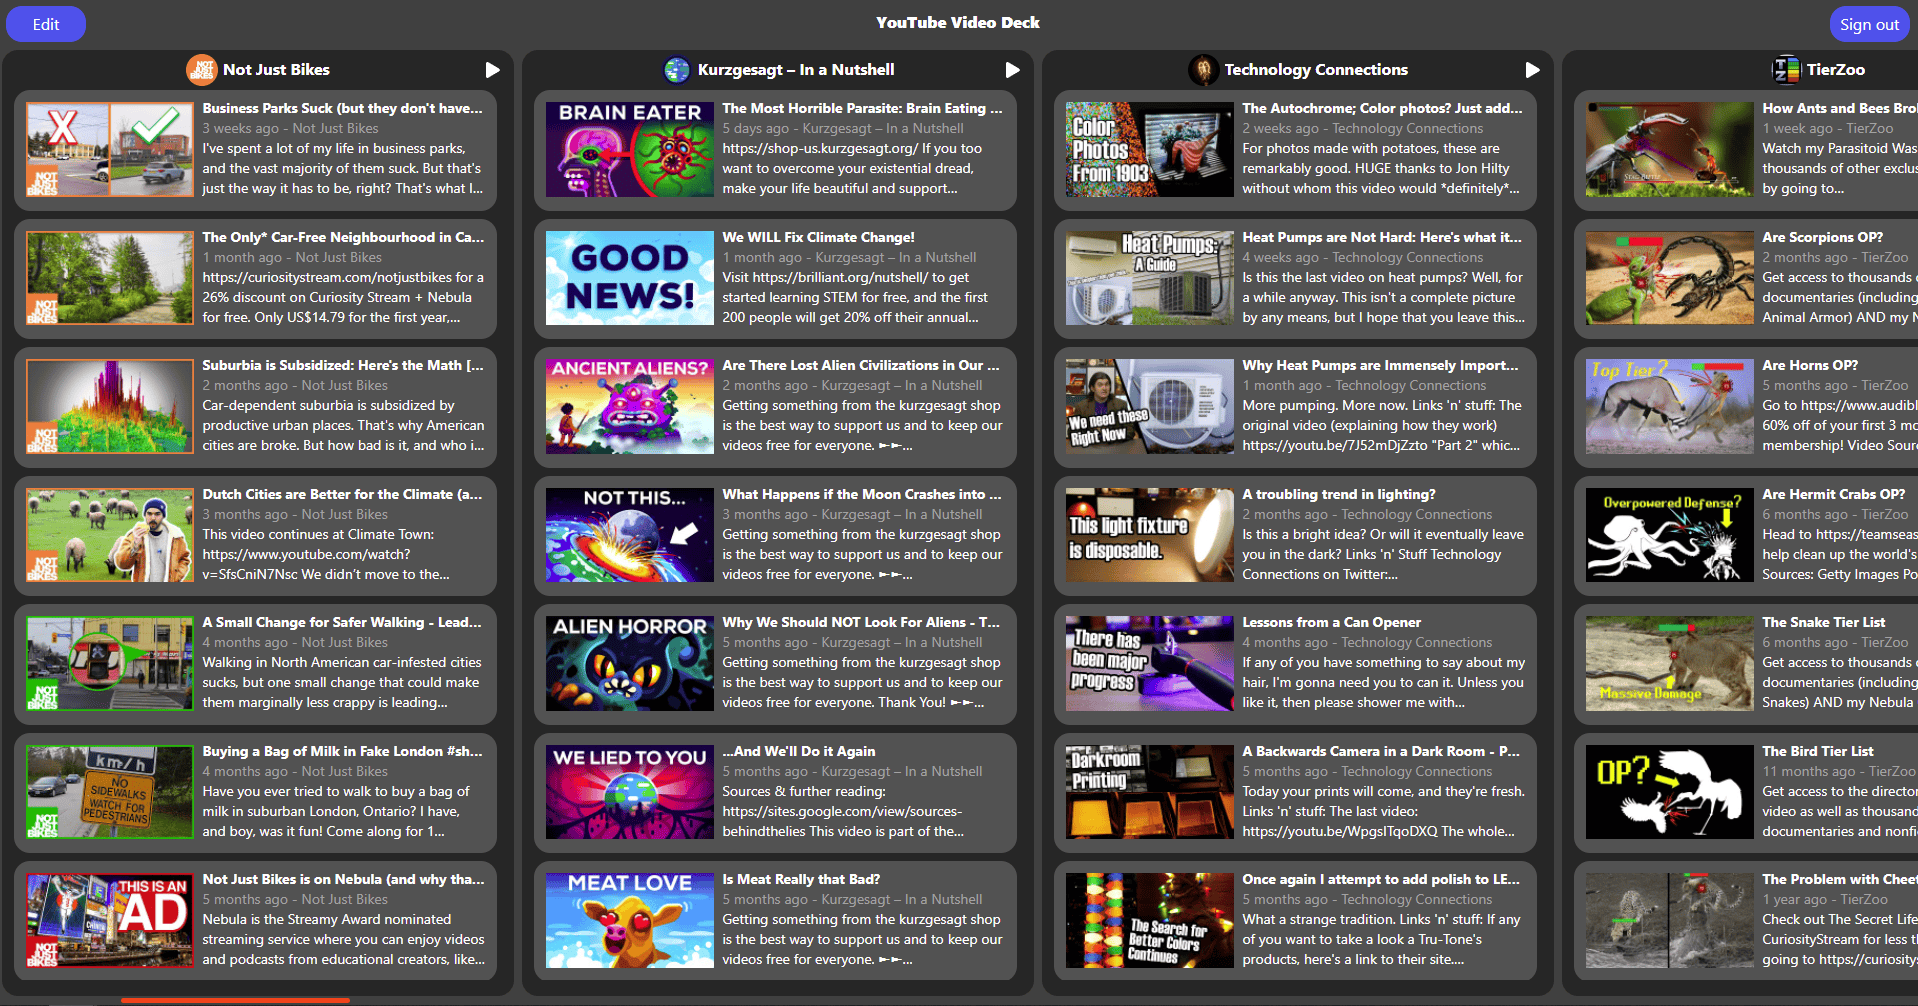
Task: Click 'The Snake Tier List' video title
Action: pos(1823,622)
